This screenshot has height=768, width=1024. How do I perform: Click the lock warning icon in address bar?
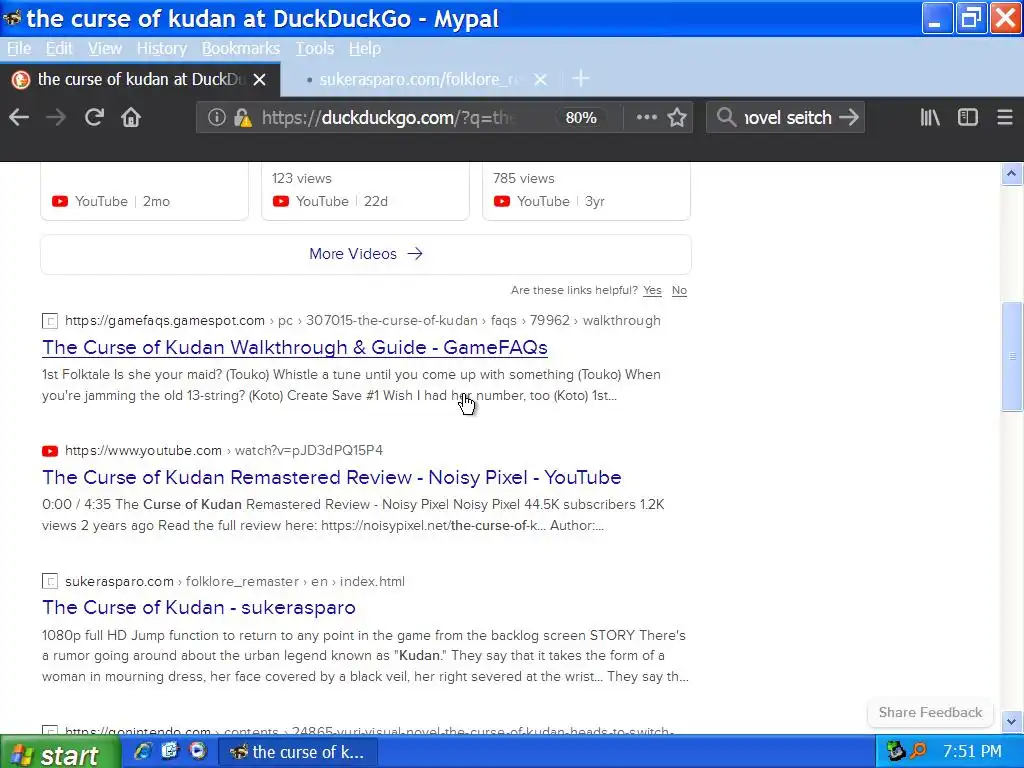pyautogui.click(x=243, y=118)
